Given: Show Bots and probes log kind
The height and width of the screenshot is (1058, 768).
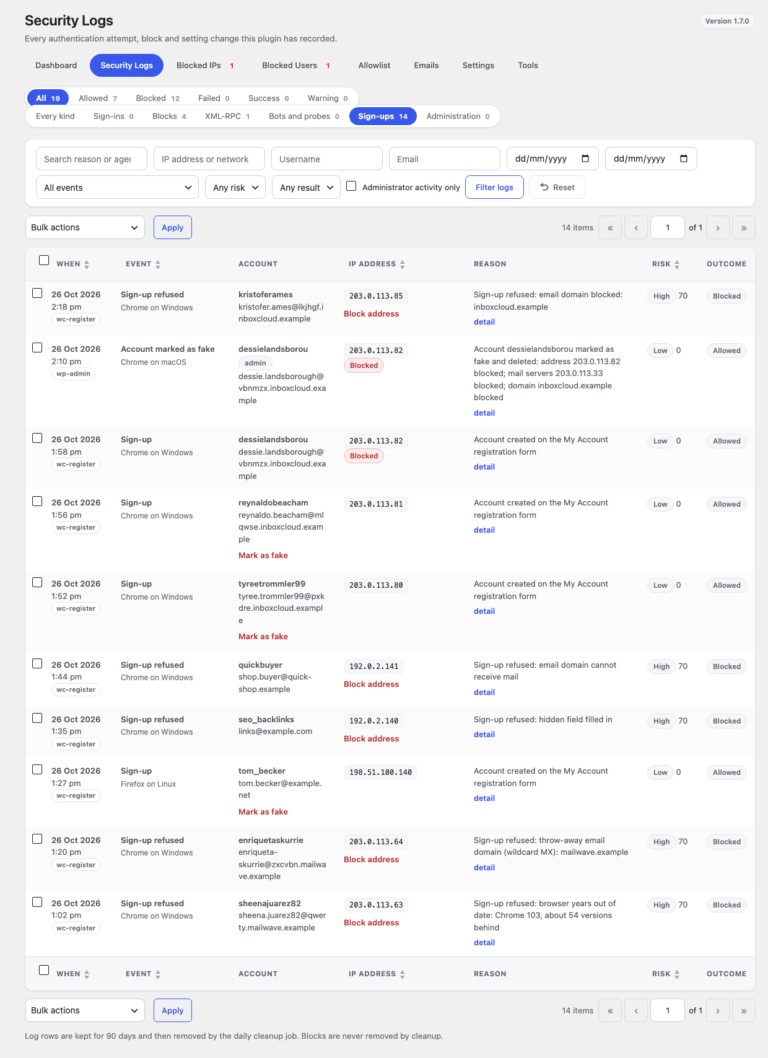Looking at the screenshot, I should pyautogui.click(x=304, y=116).
